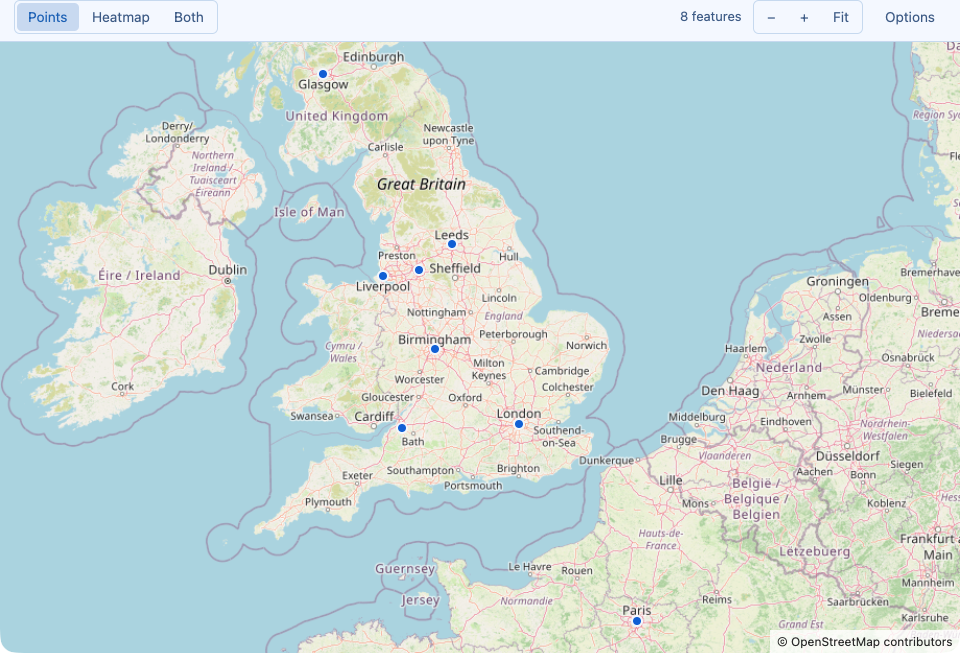Click the 8 features count label
Viewport: 960px width, 653px height.
pyautogui.click(x=710, y=17)
